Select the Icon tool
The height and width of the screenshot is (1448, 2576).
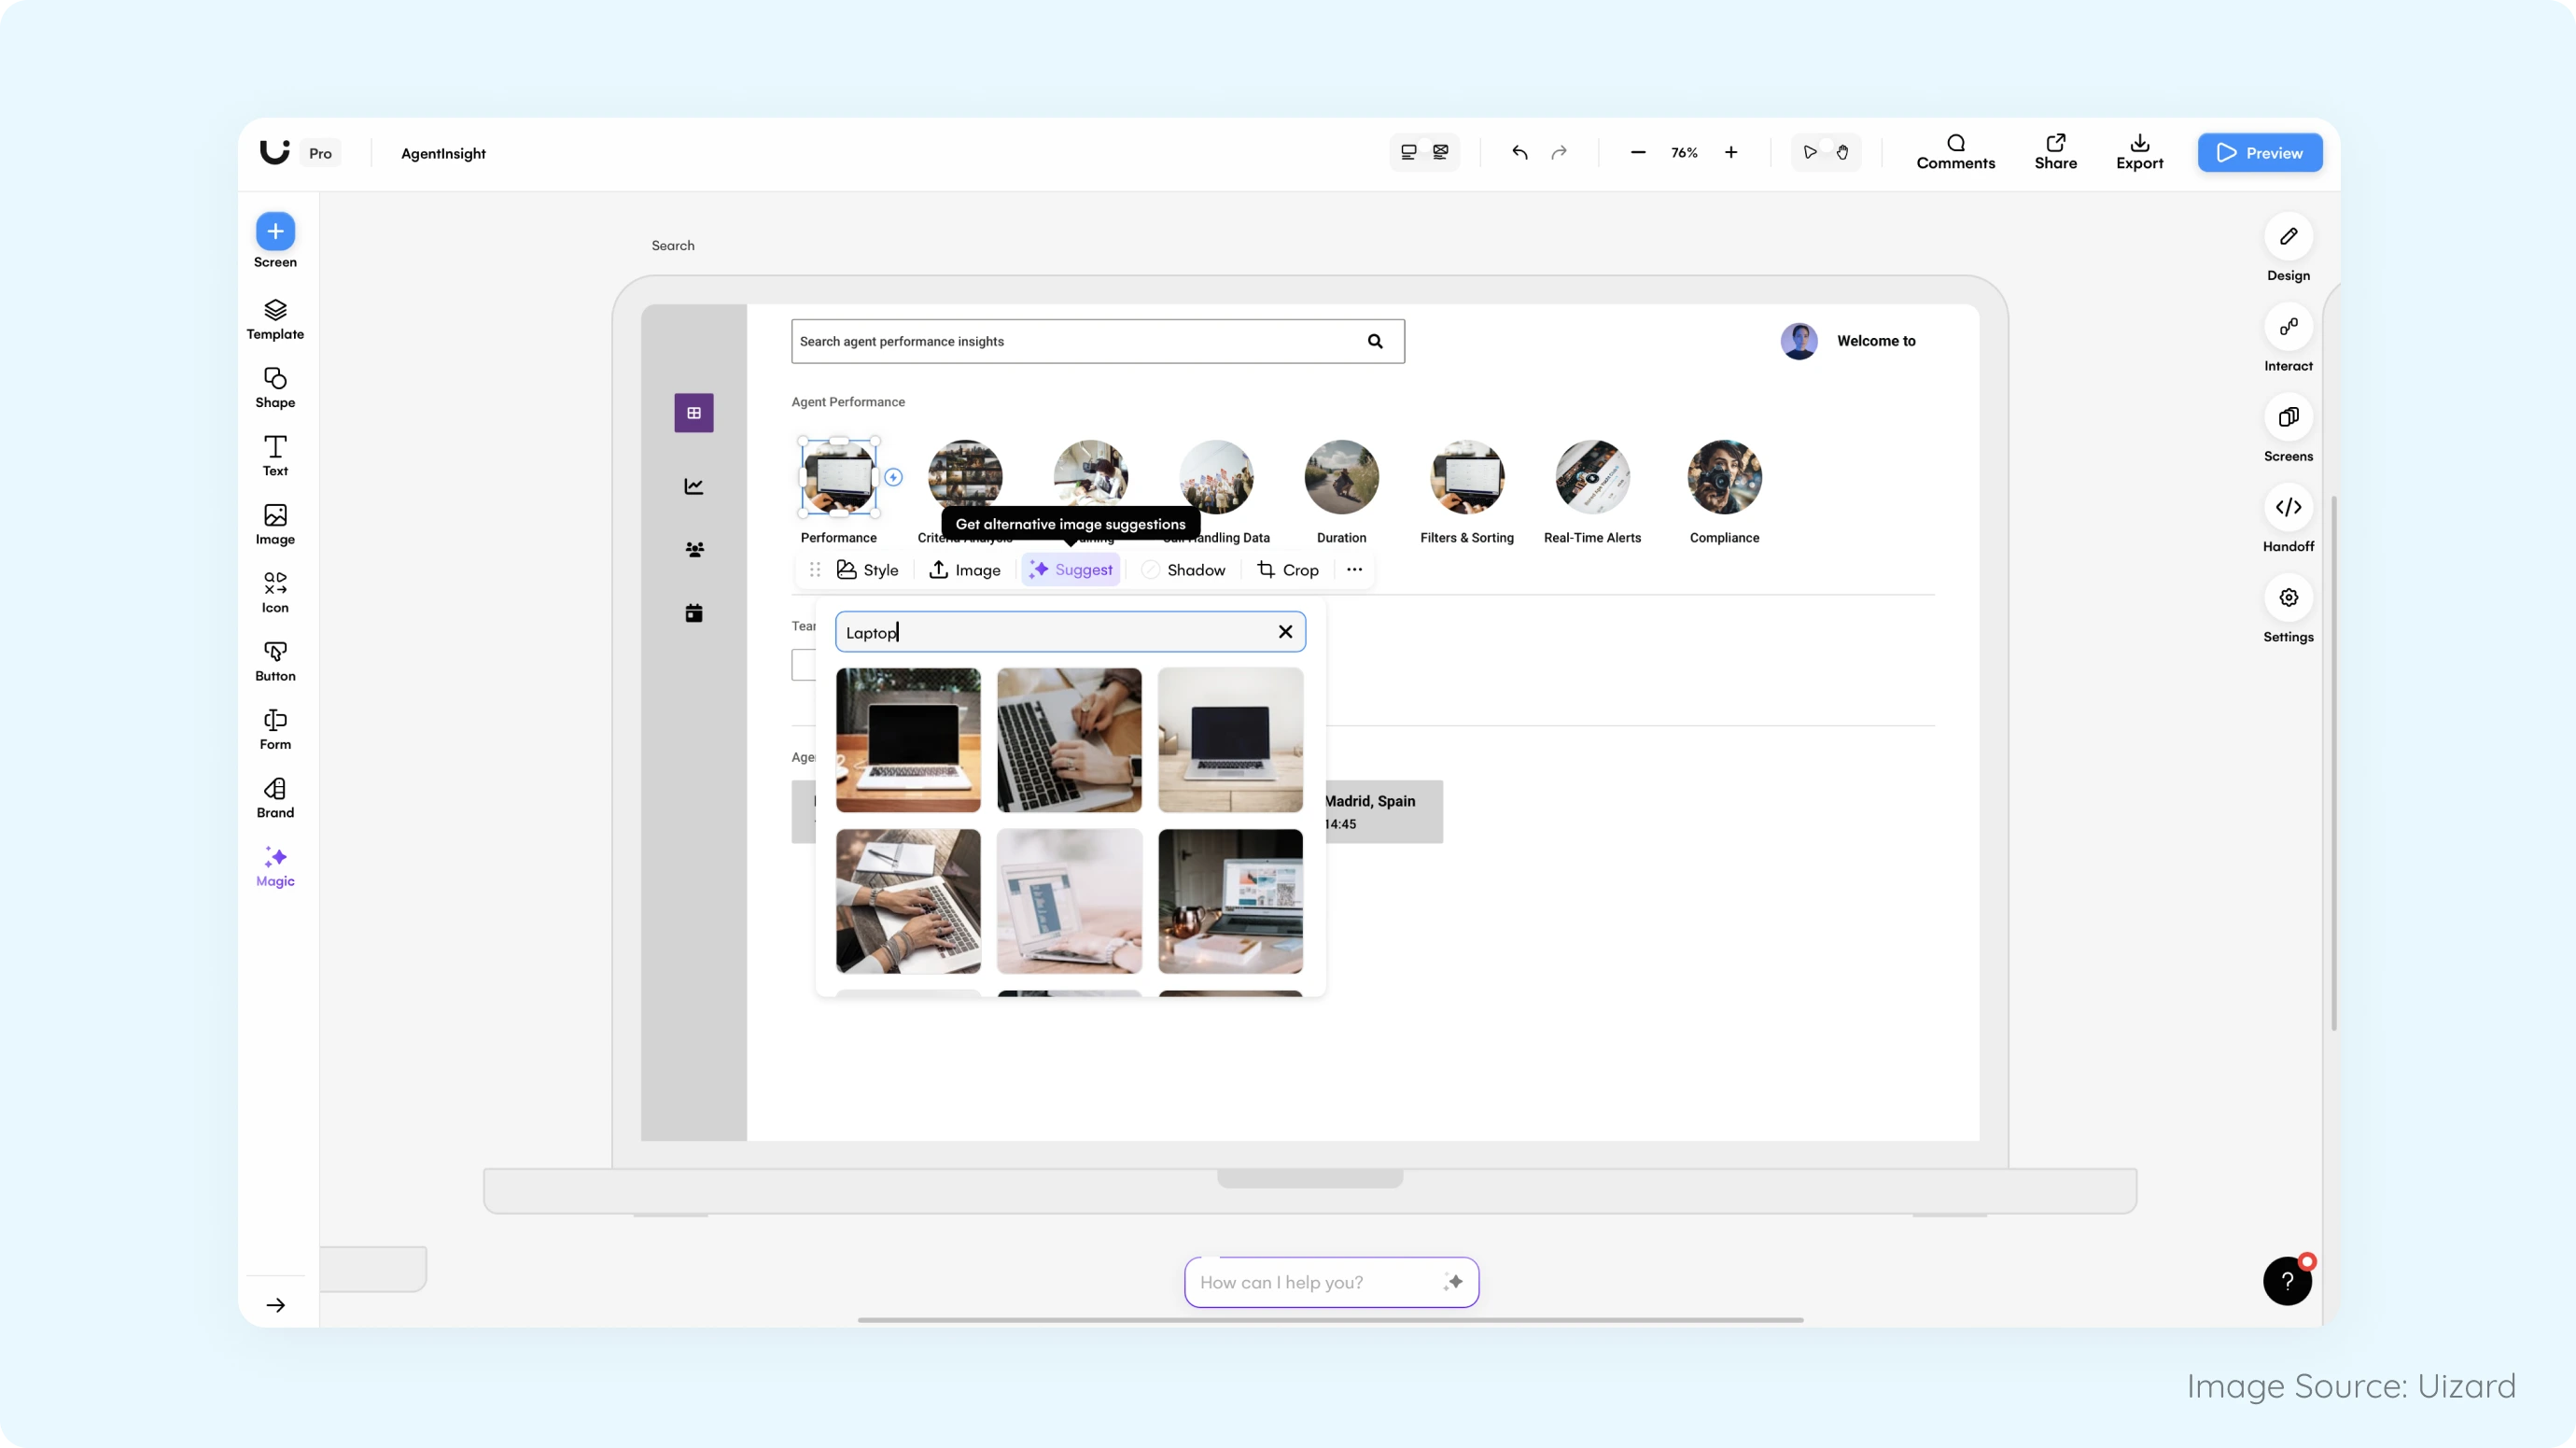coord(275,592)
